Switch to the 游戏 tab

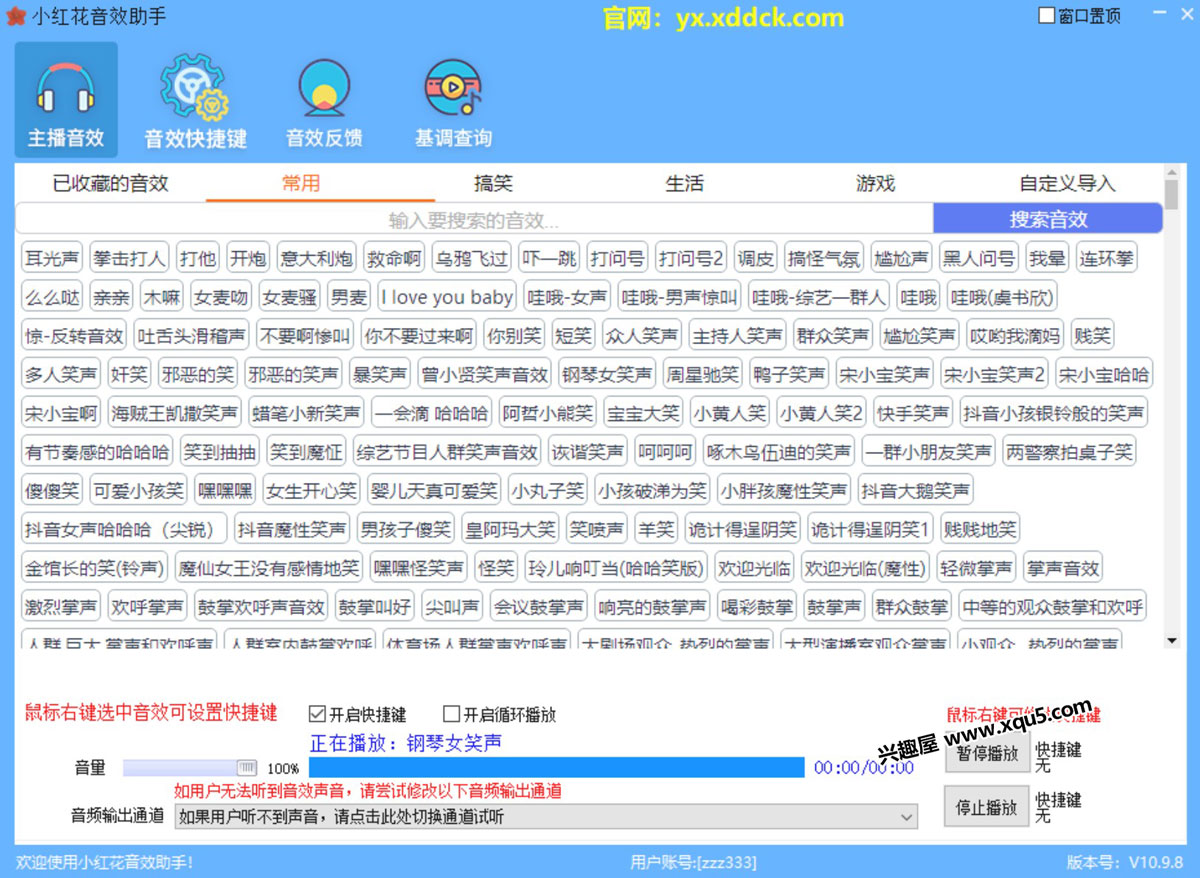point(875,183)
